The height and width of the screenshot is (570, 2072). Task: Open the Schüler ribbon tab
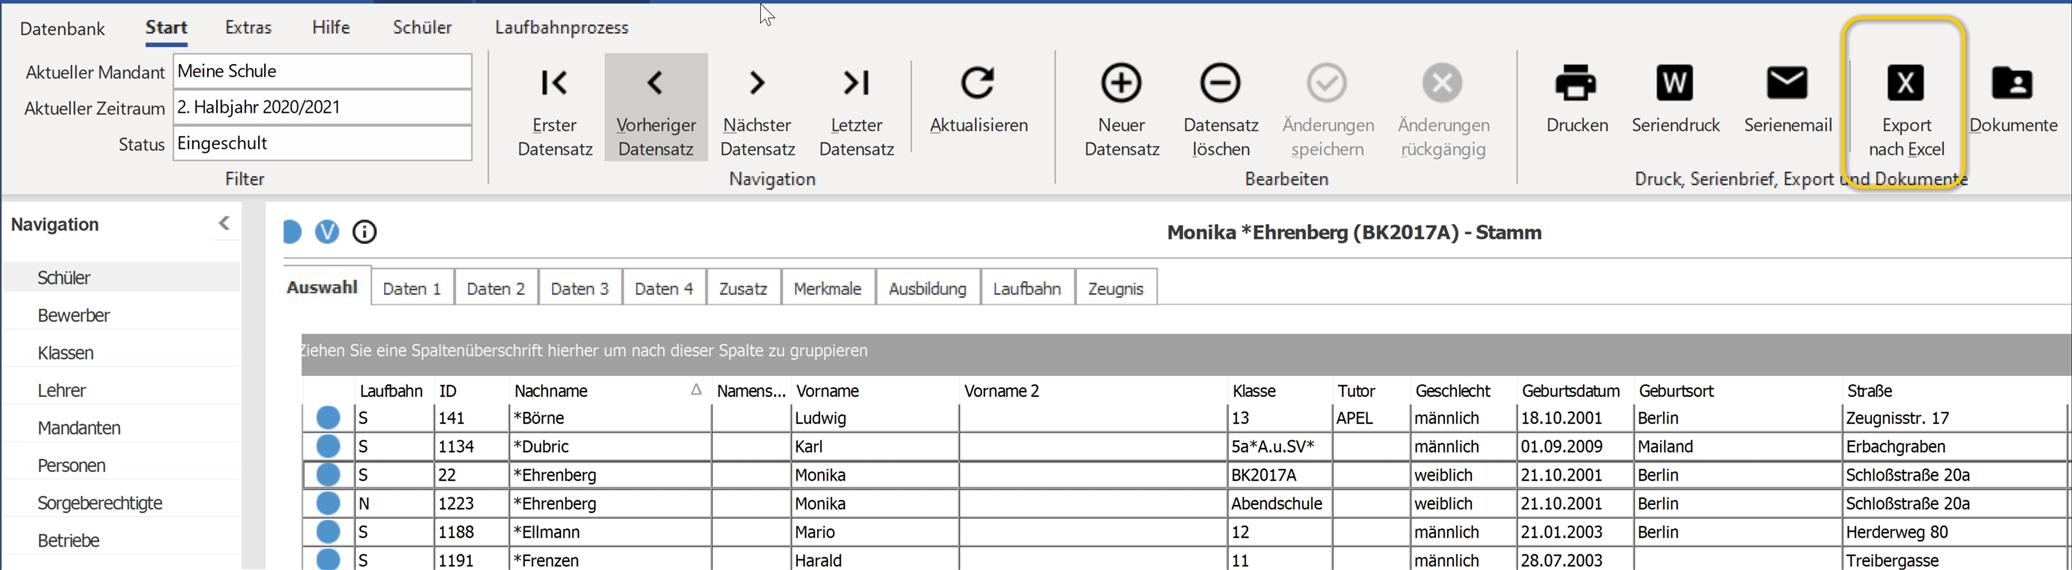422,27
